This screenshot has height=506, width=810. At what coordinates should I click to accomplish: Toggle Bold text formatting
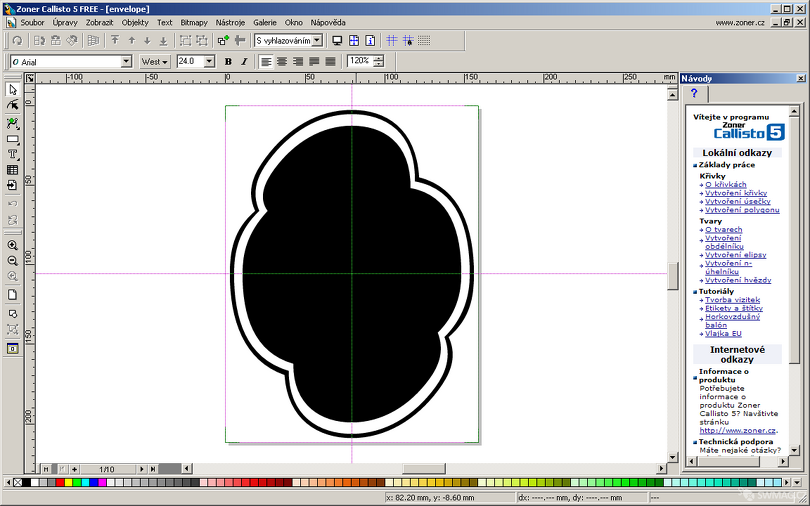(228, 62)
